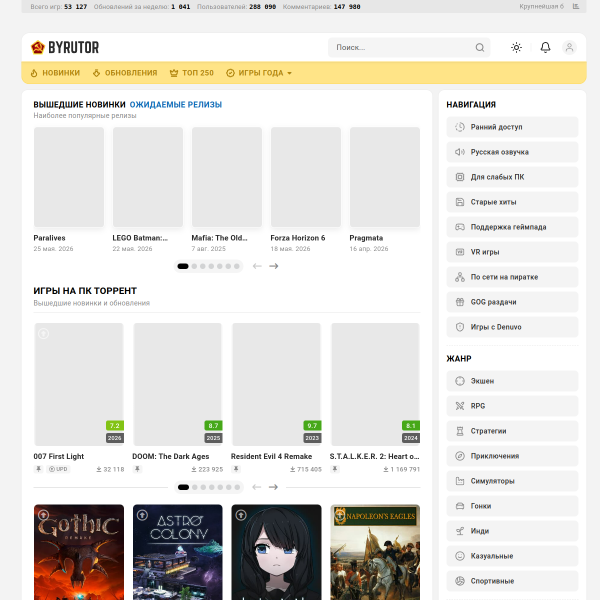Next arrow in Игры на ПК торрент carousel
Image resolution: width=600 pixels, height=600 pixels.
273,487
